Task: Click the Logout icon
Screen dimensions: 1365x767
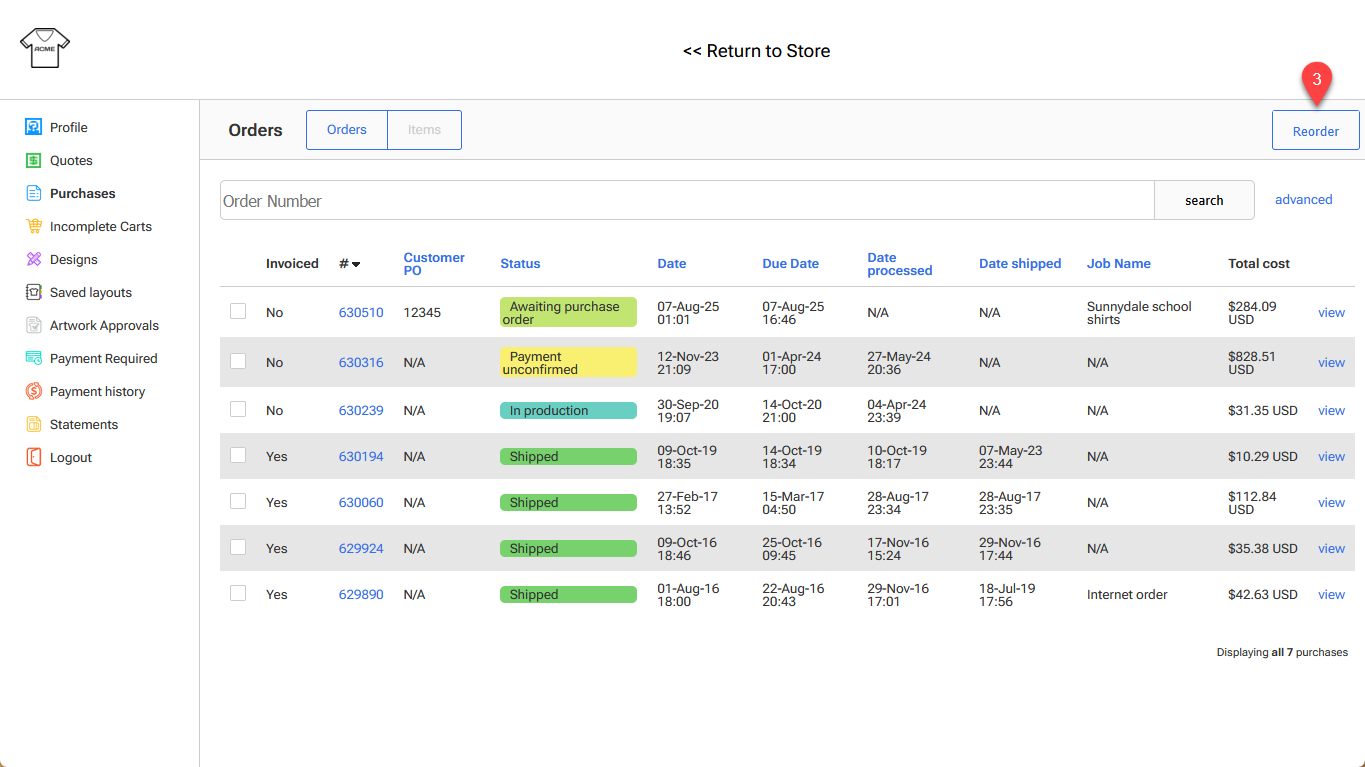Action: click(x=33, y=457)
